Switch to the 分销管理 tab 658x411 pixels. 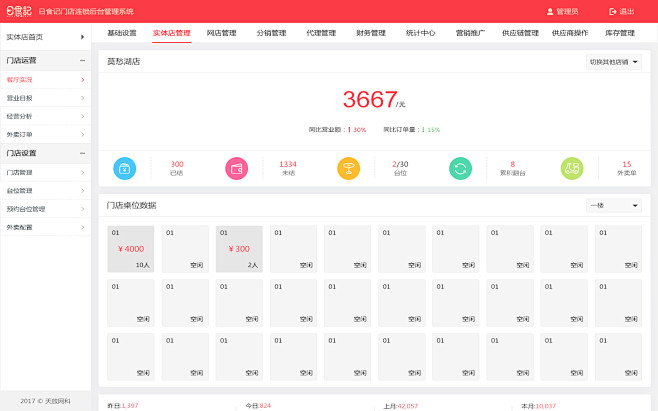tap(271, 33)
